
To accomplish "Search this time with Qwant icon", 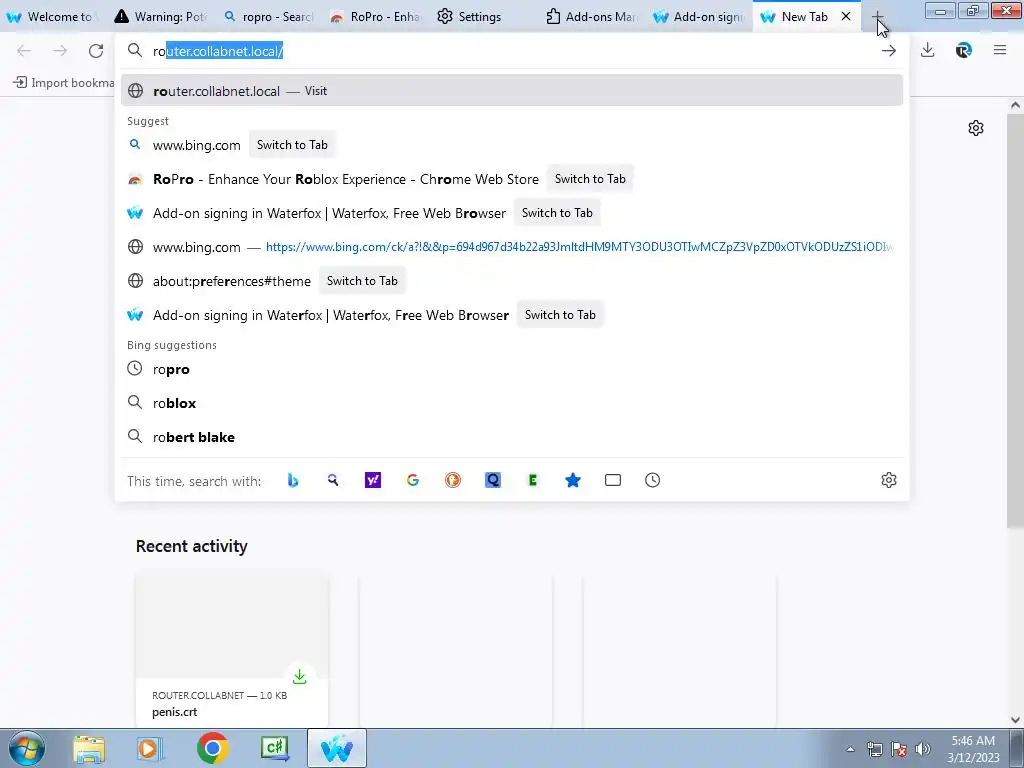I will tap(493, 481).
